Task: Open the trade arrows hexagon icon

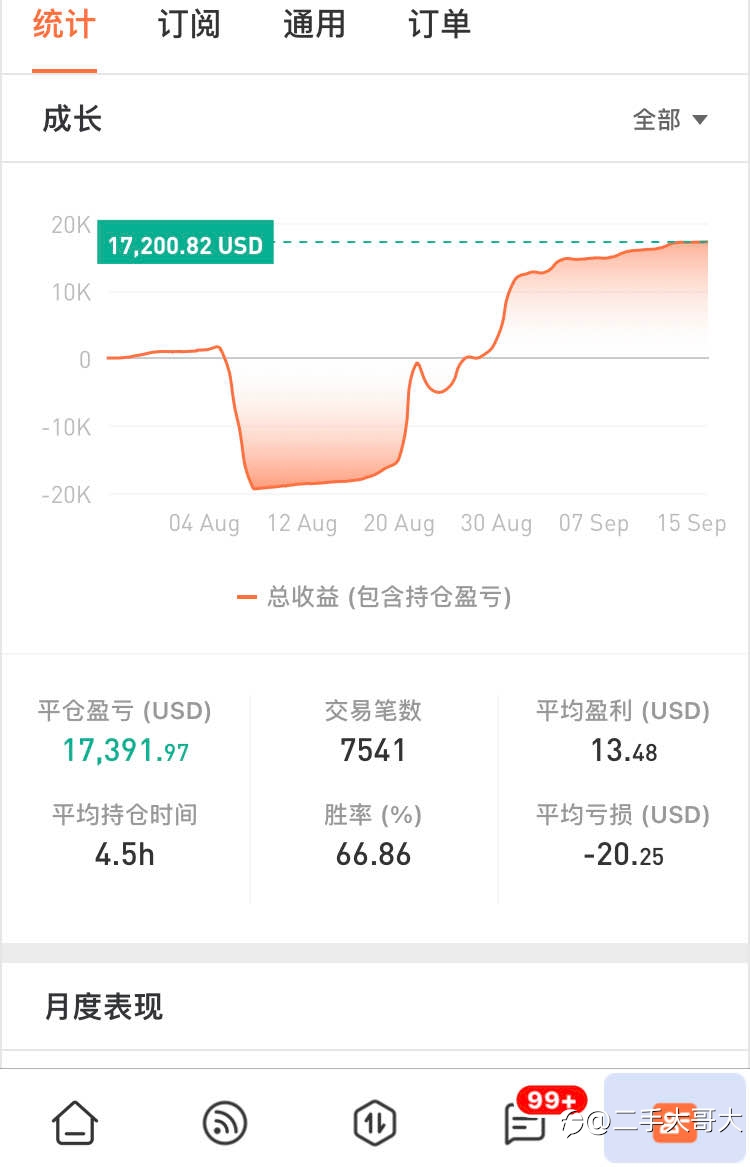Action: pos(374,1122)
